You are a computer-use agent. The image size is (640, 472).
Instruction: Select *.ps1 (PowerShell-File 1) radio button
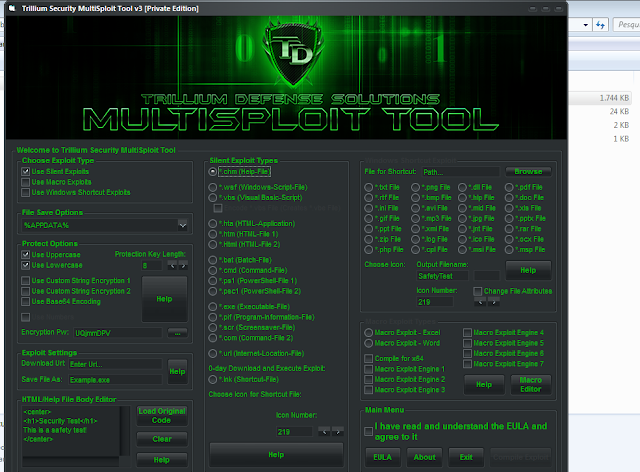[213, 281]
